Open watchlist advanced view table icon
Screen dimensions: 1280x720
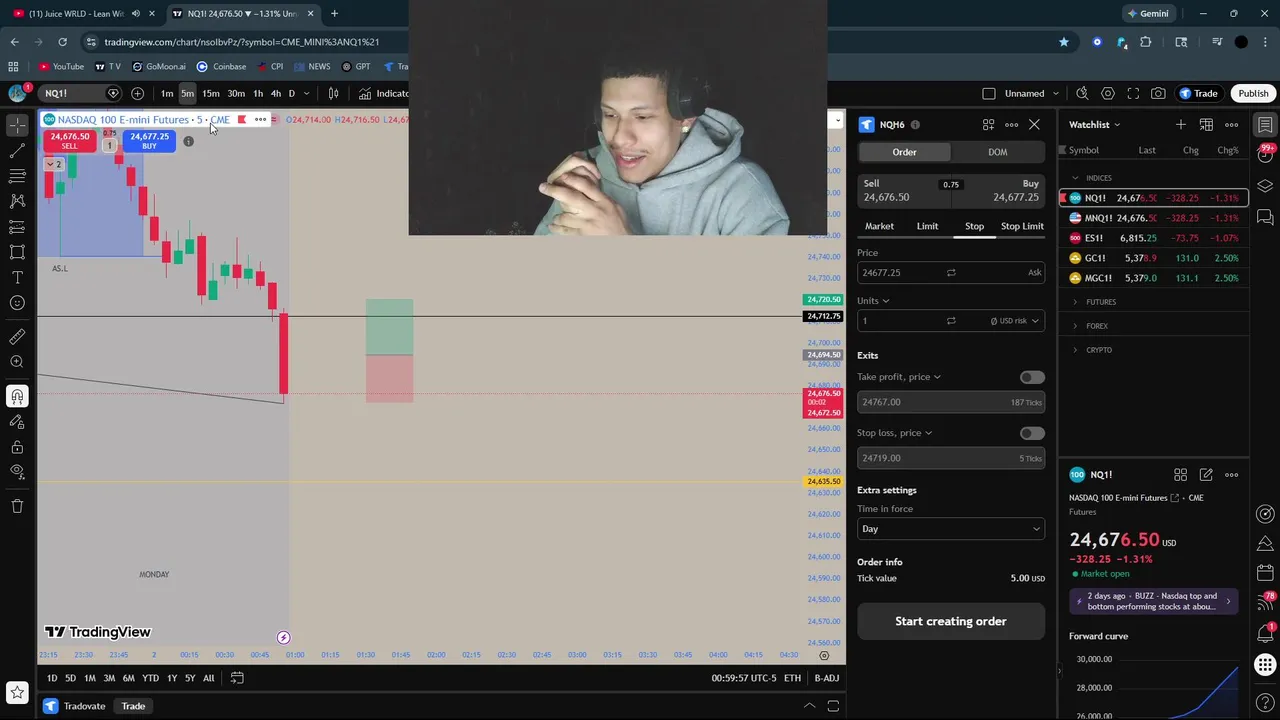(x=1206, y=124)
